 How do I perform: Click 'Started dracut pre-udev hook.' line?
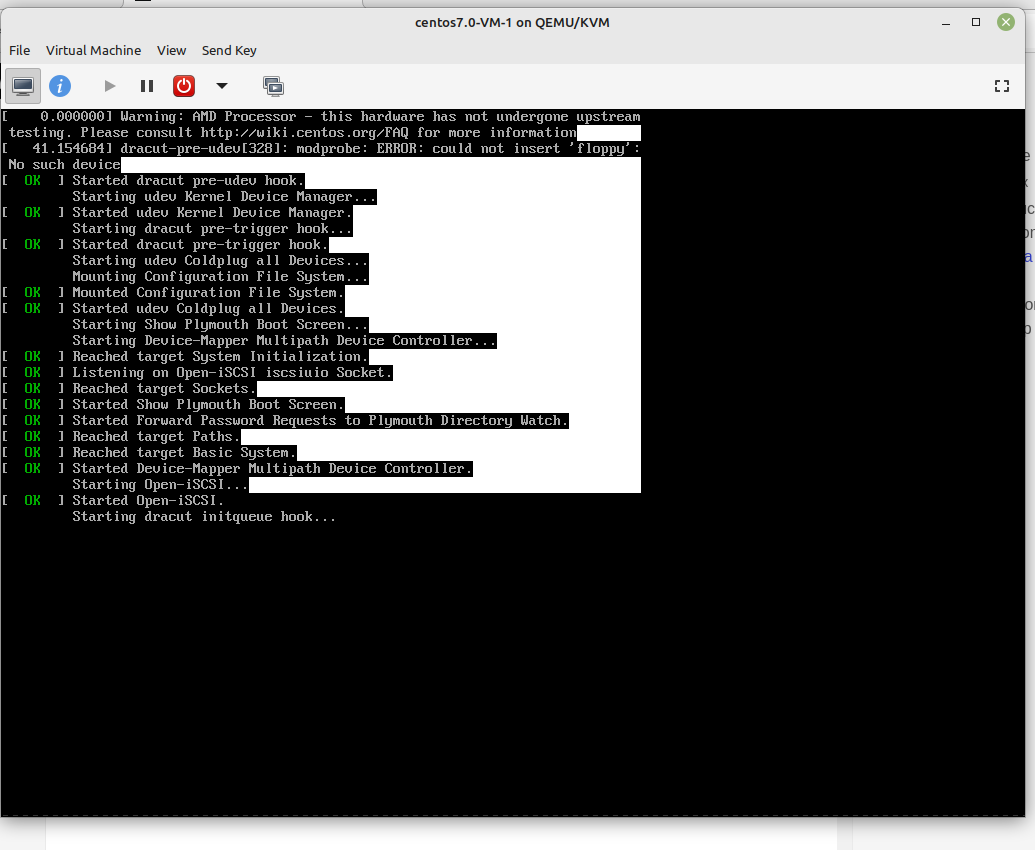pyautogui.click(x=188, y=181)
